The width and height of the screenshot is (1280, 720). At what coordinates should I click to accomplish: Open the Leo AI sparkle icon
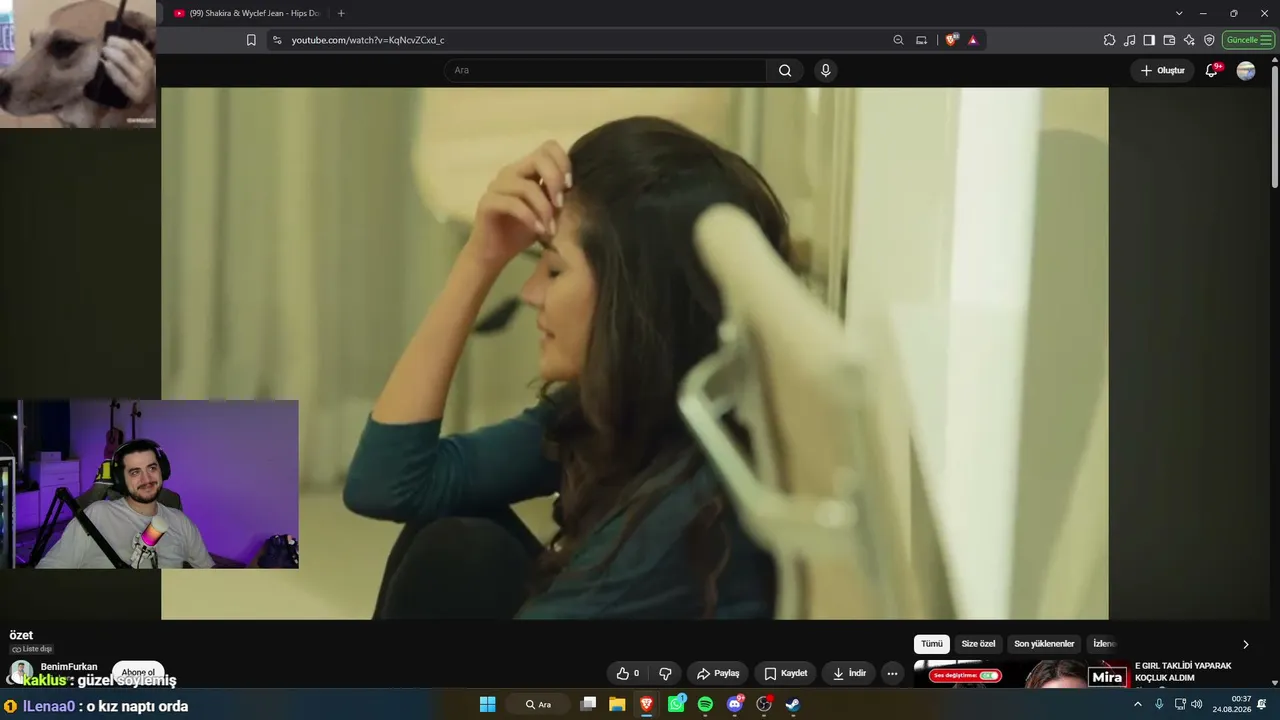click(1189, 40)
